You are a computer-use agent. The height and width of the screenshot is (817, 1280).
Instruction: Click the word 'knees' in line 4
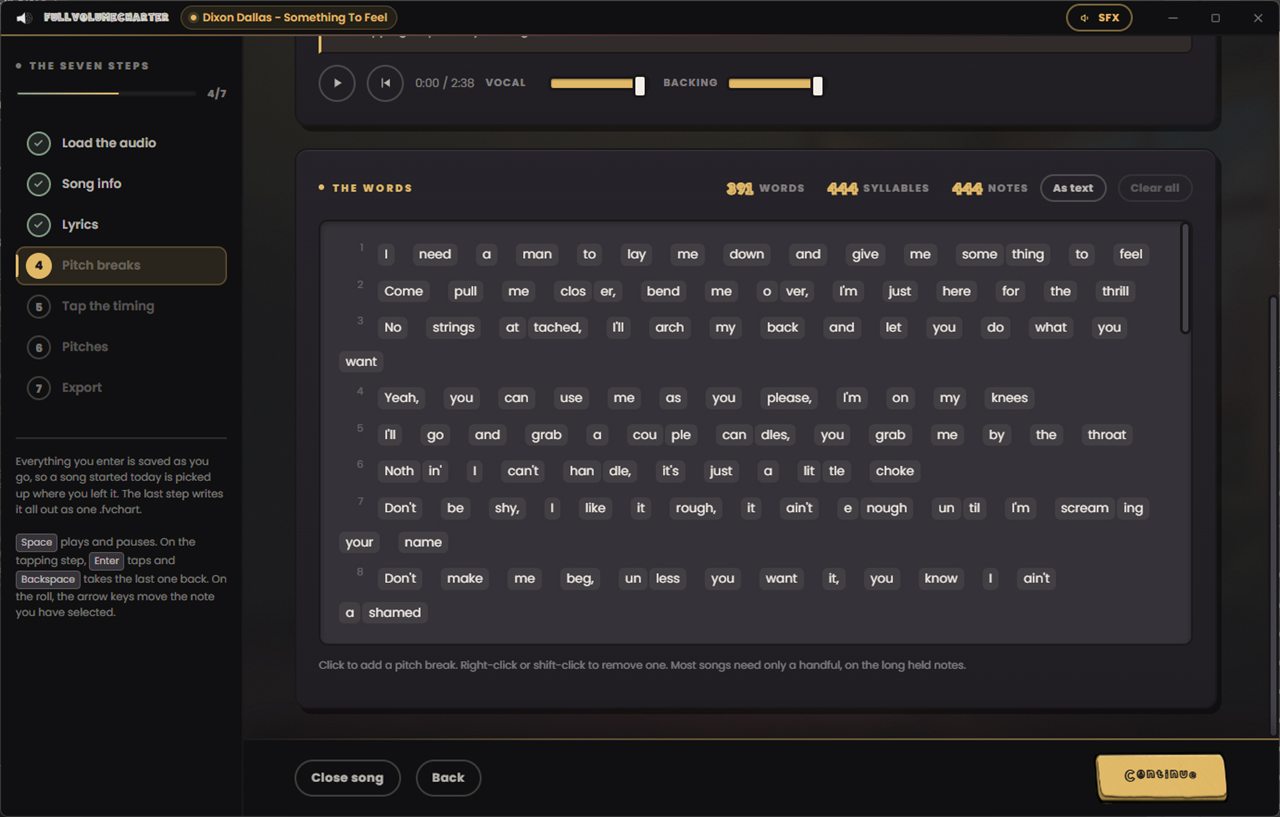pos(1009,398)
